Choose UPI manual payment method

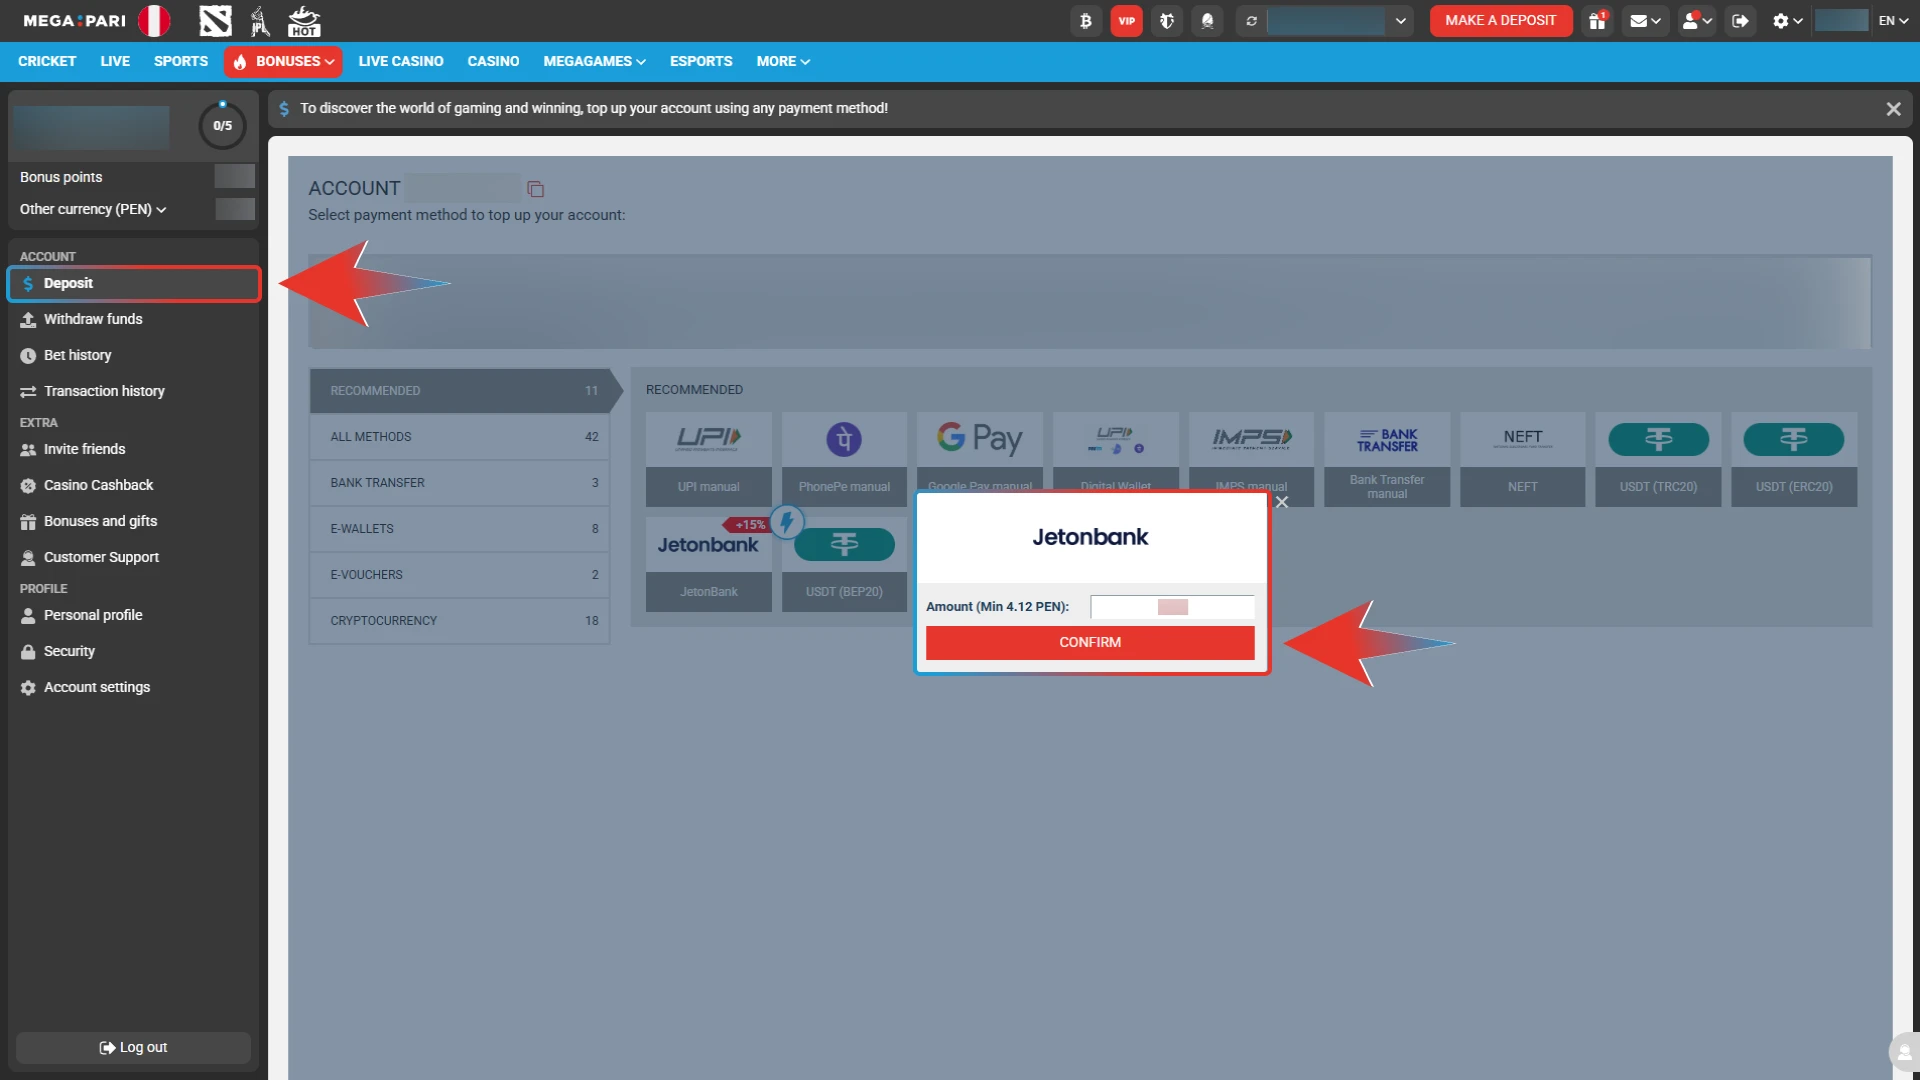pyautogui.click(x=708, y=459)
